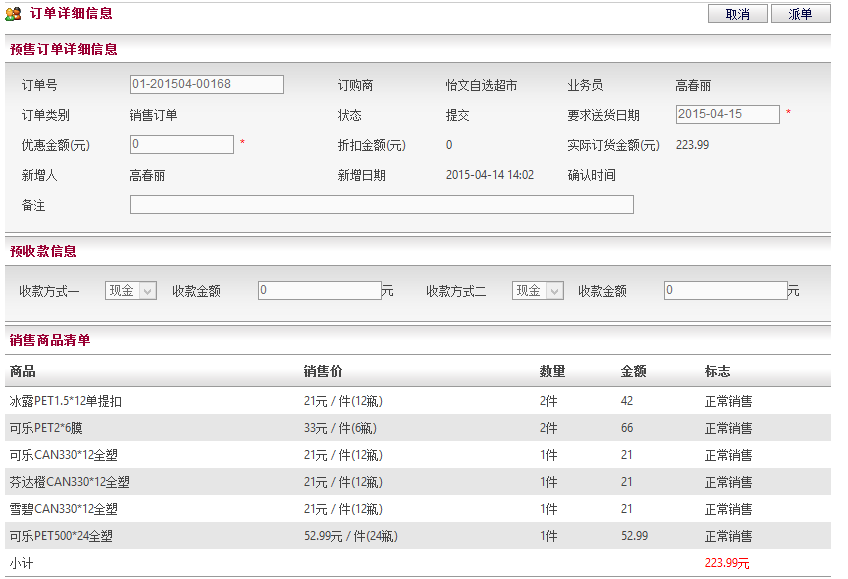Click price 52.99元 / 件(24瓶)
The height and width of the screenshot is (579, 848).
(x=350, y=536)
